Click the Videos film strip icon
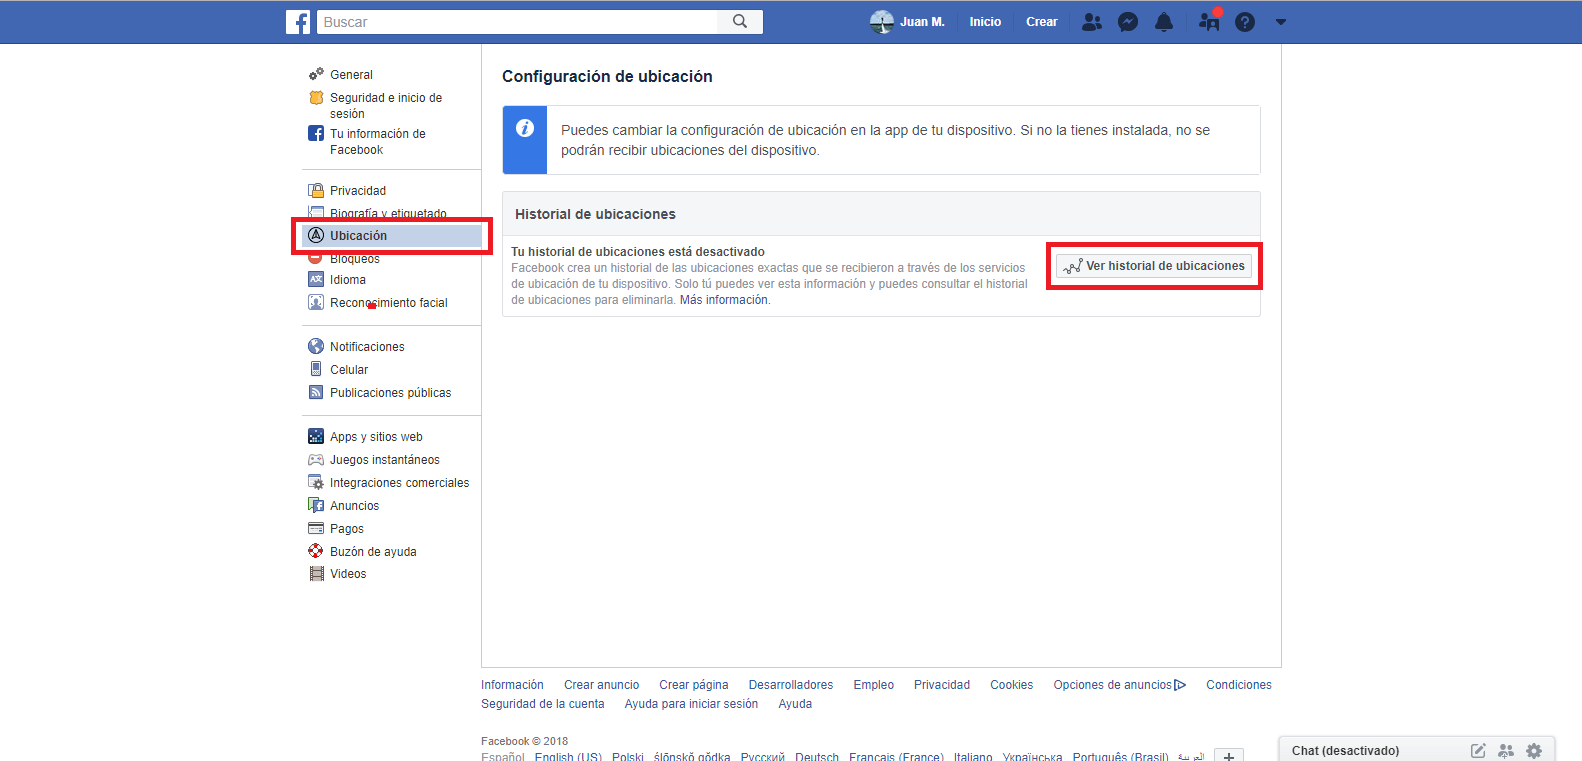The height and width of the screenshot is (761, 1582). (x=316, y=573)
